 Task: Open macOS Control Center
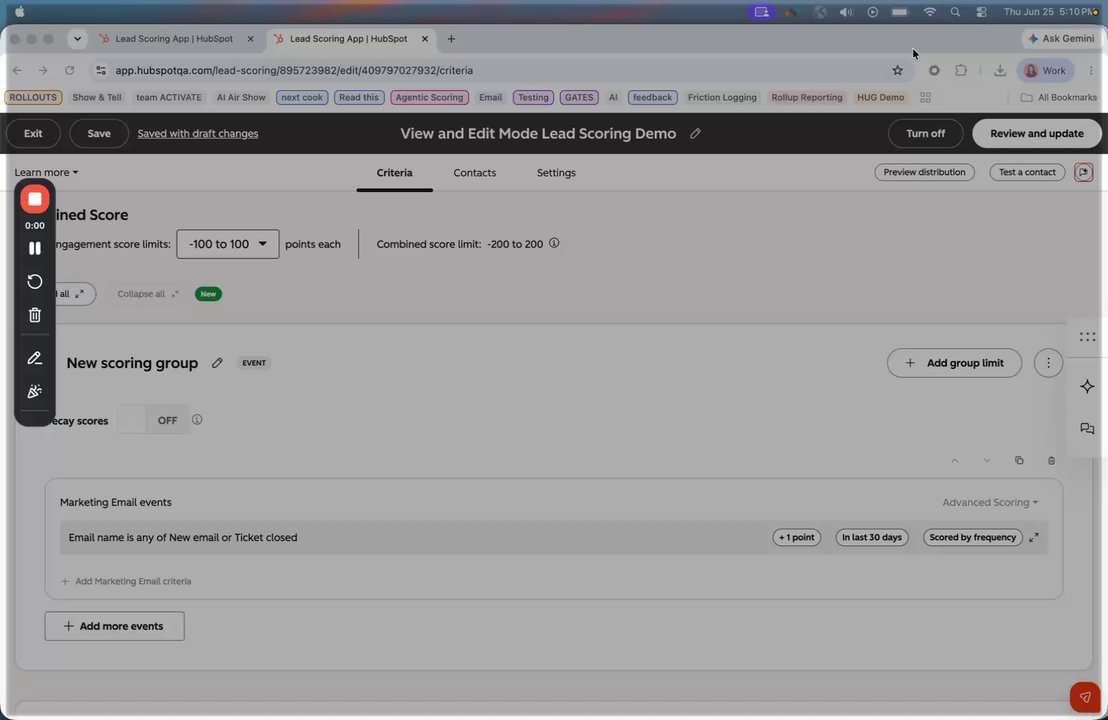[x=982, y=12]
